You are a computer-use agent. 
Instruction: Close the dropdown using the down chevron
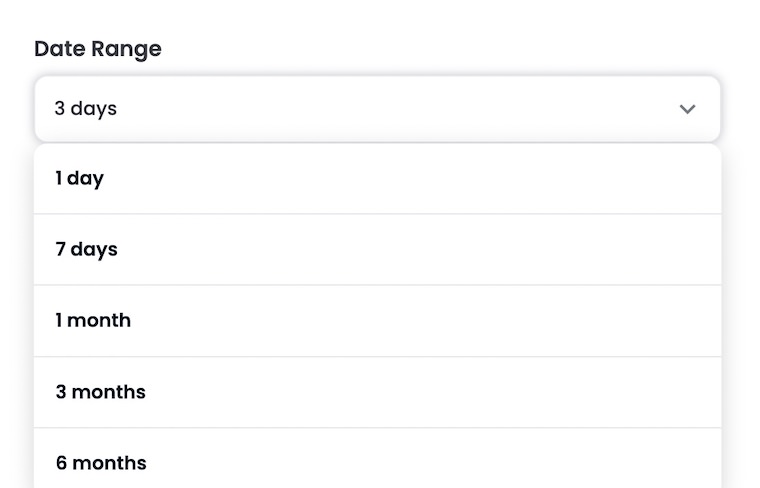click(x=687, y=109)
